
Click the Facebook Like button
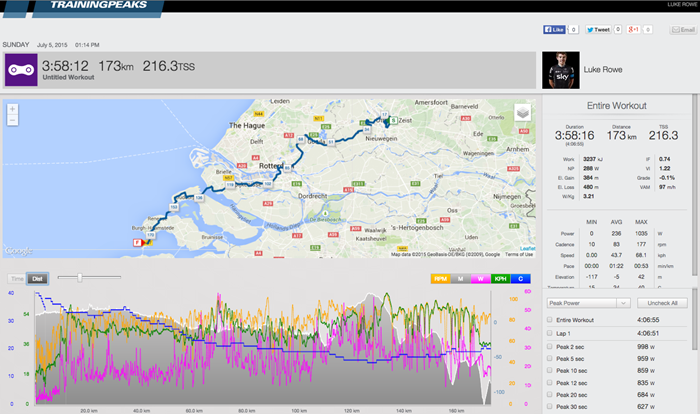[x=554, y=29]
